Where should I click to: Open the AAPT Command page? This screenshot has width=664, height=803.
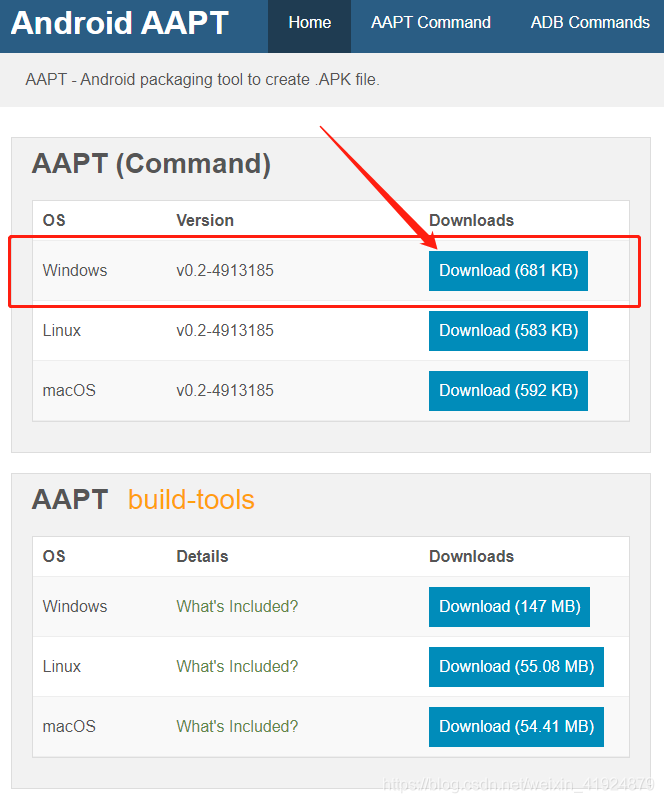(431, 23)
